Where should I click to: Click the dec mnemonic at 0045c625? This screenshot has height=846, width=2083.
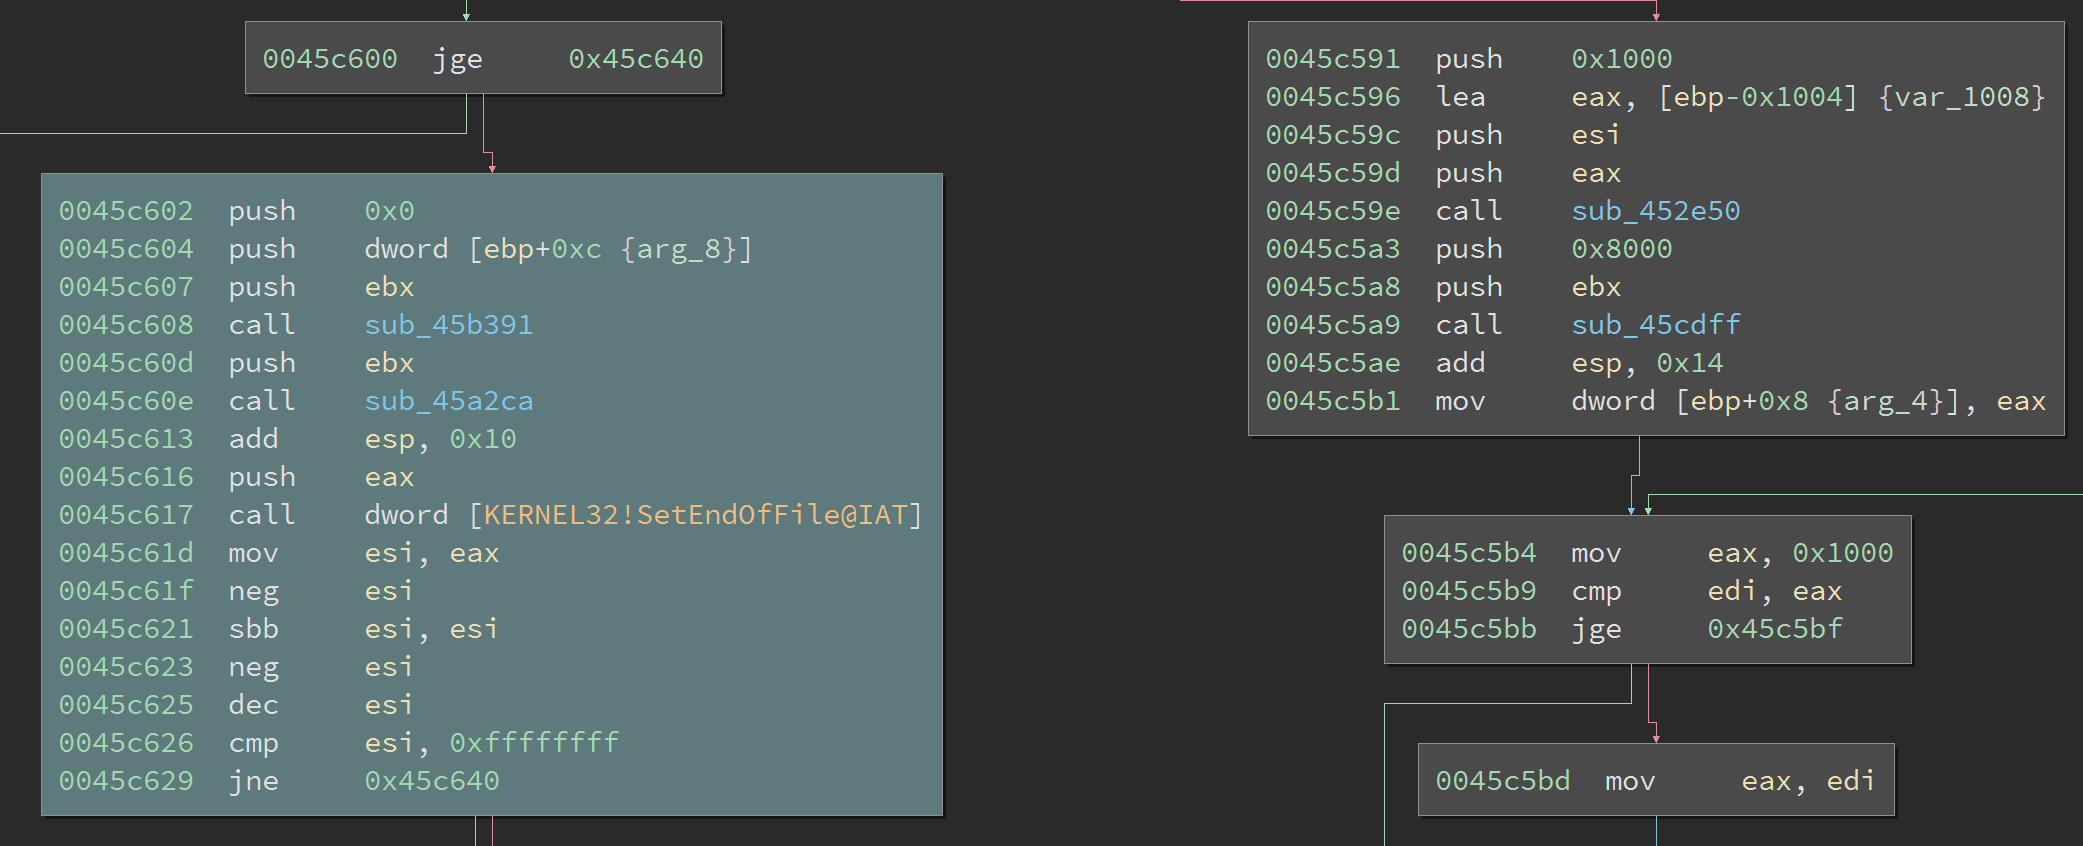pos(254,705)
